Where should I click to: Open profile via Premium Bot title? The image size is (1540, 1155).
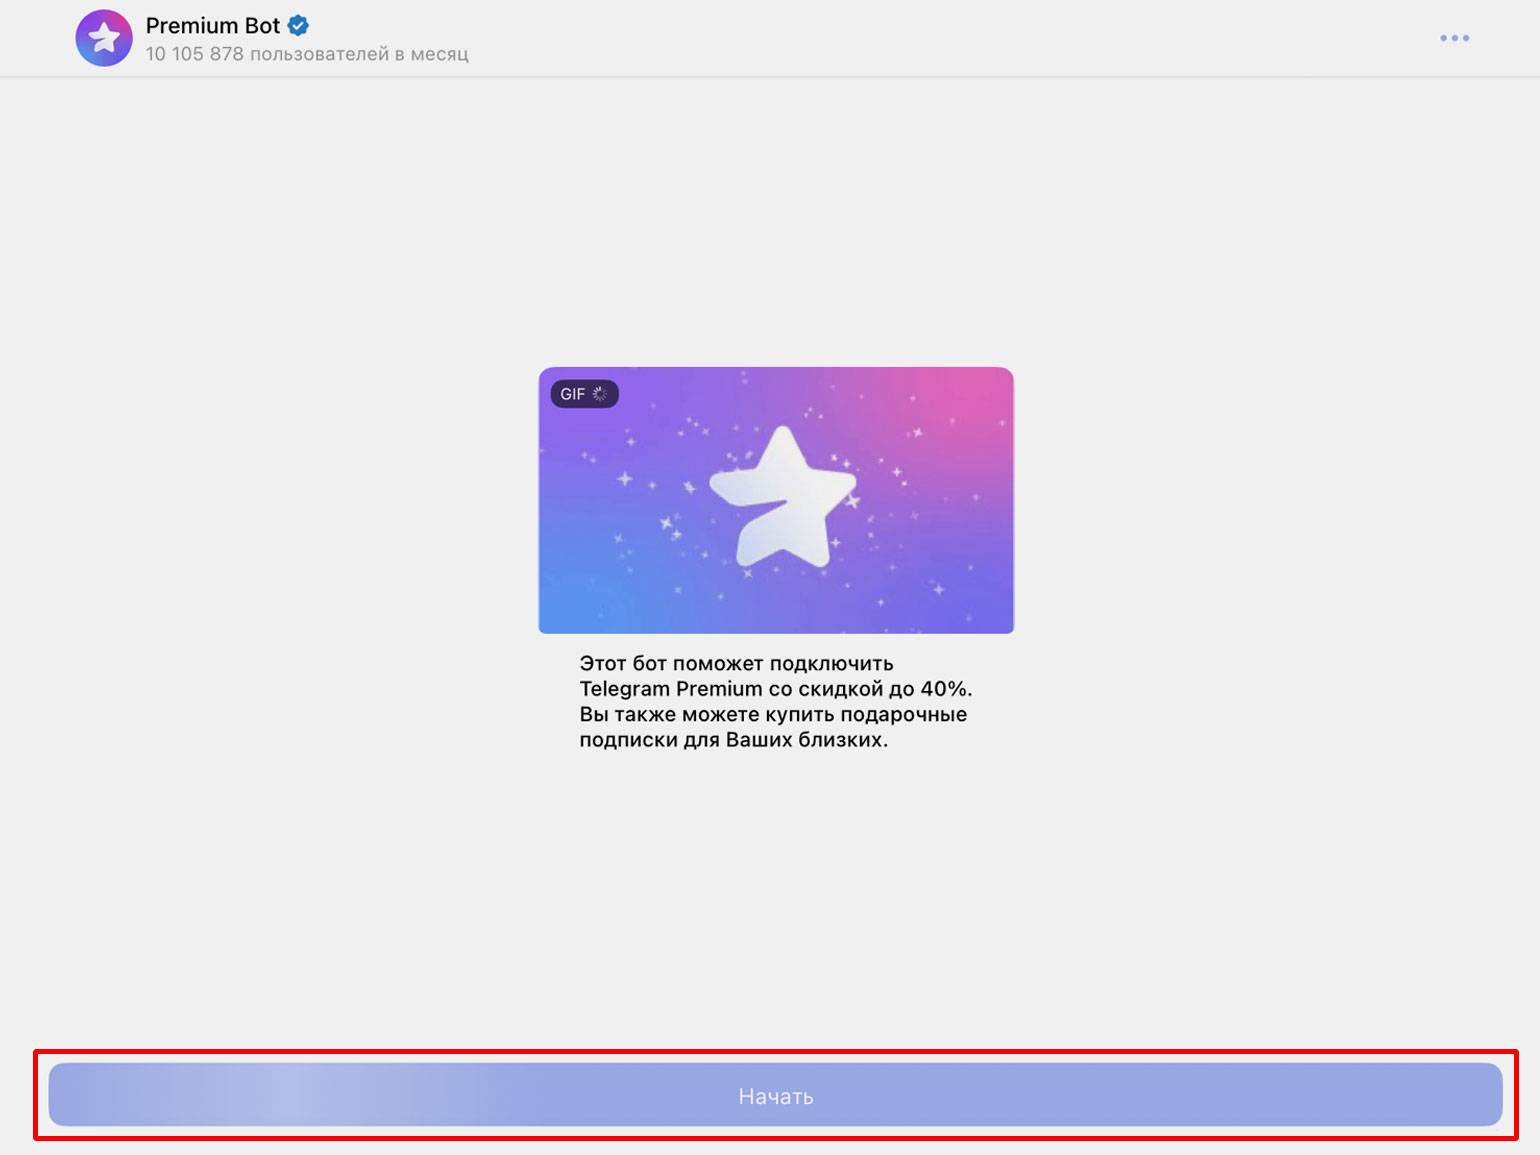(x=212, y=26)
